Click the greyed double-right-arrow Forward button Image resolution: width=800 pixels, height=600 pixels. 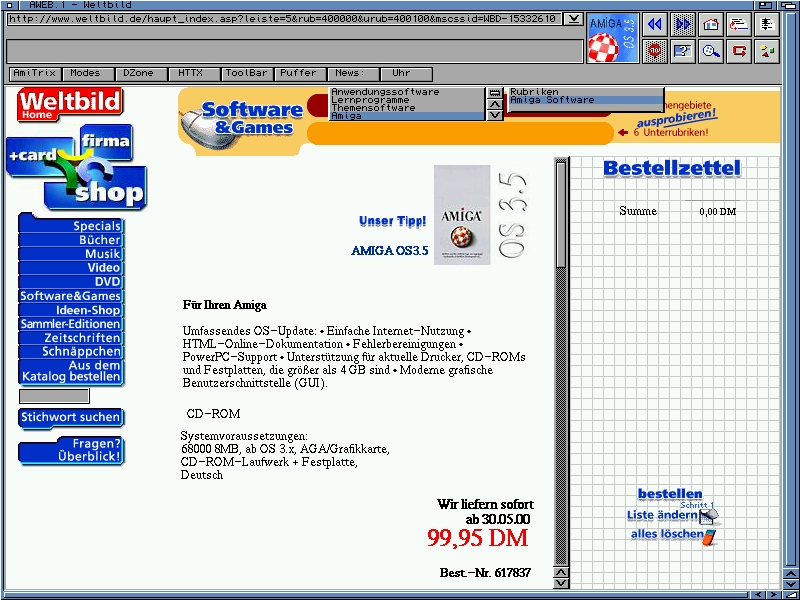point(683,24)
